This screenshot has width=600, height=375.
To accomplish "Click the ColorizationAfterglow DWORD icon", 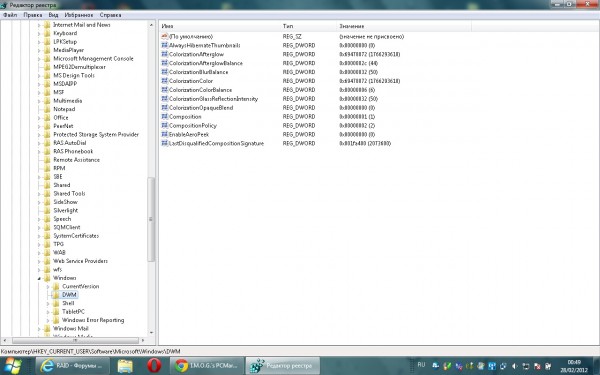I will coord(165,54).
